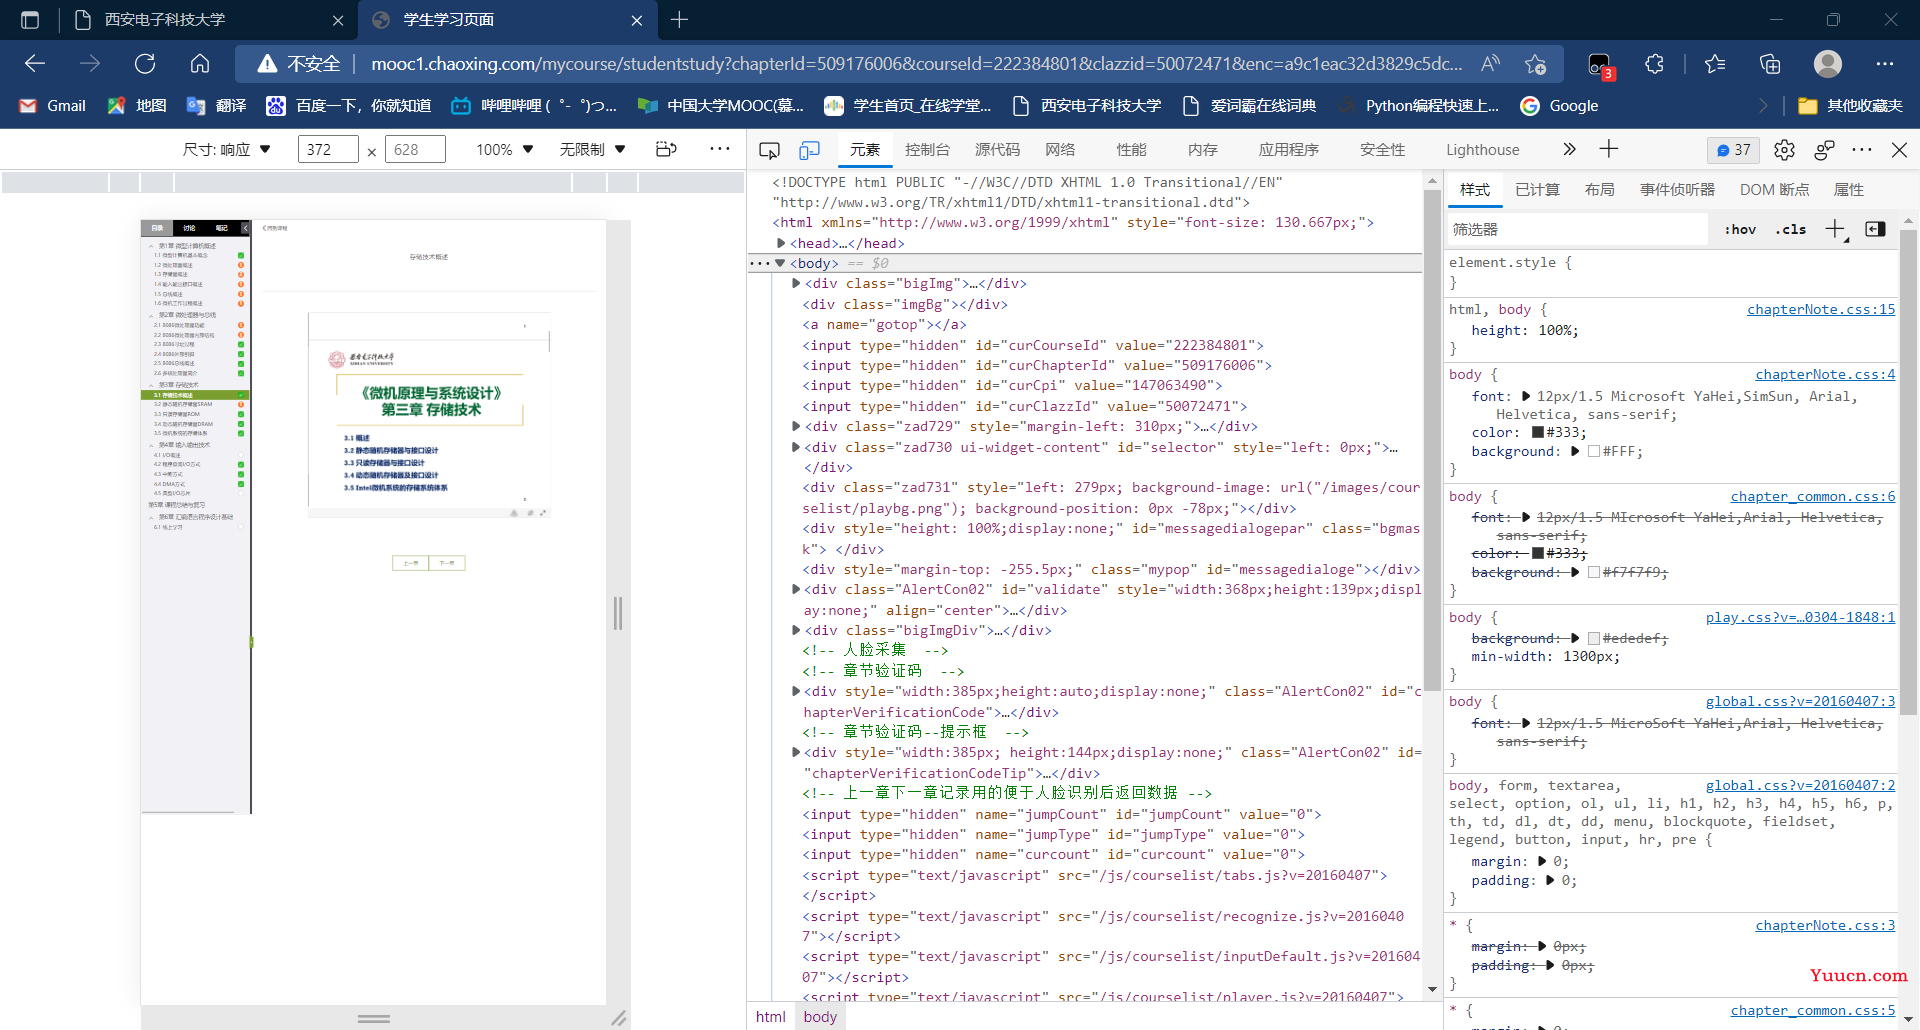The image size is (1920, 1030).
Task: Switch to the 控制台 tab
Action: (x=927, y=150)
